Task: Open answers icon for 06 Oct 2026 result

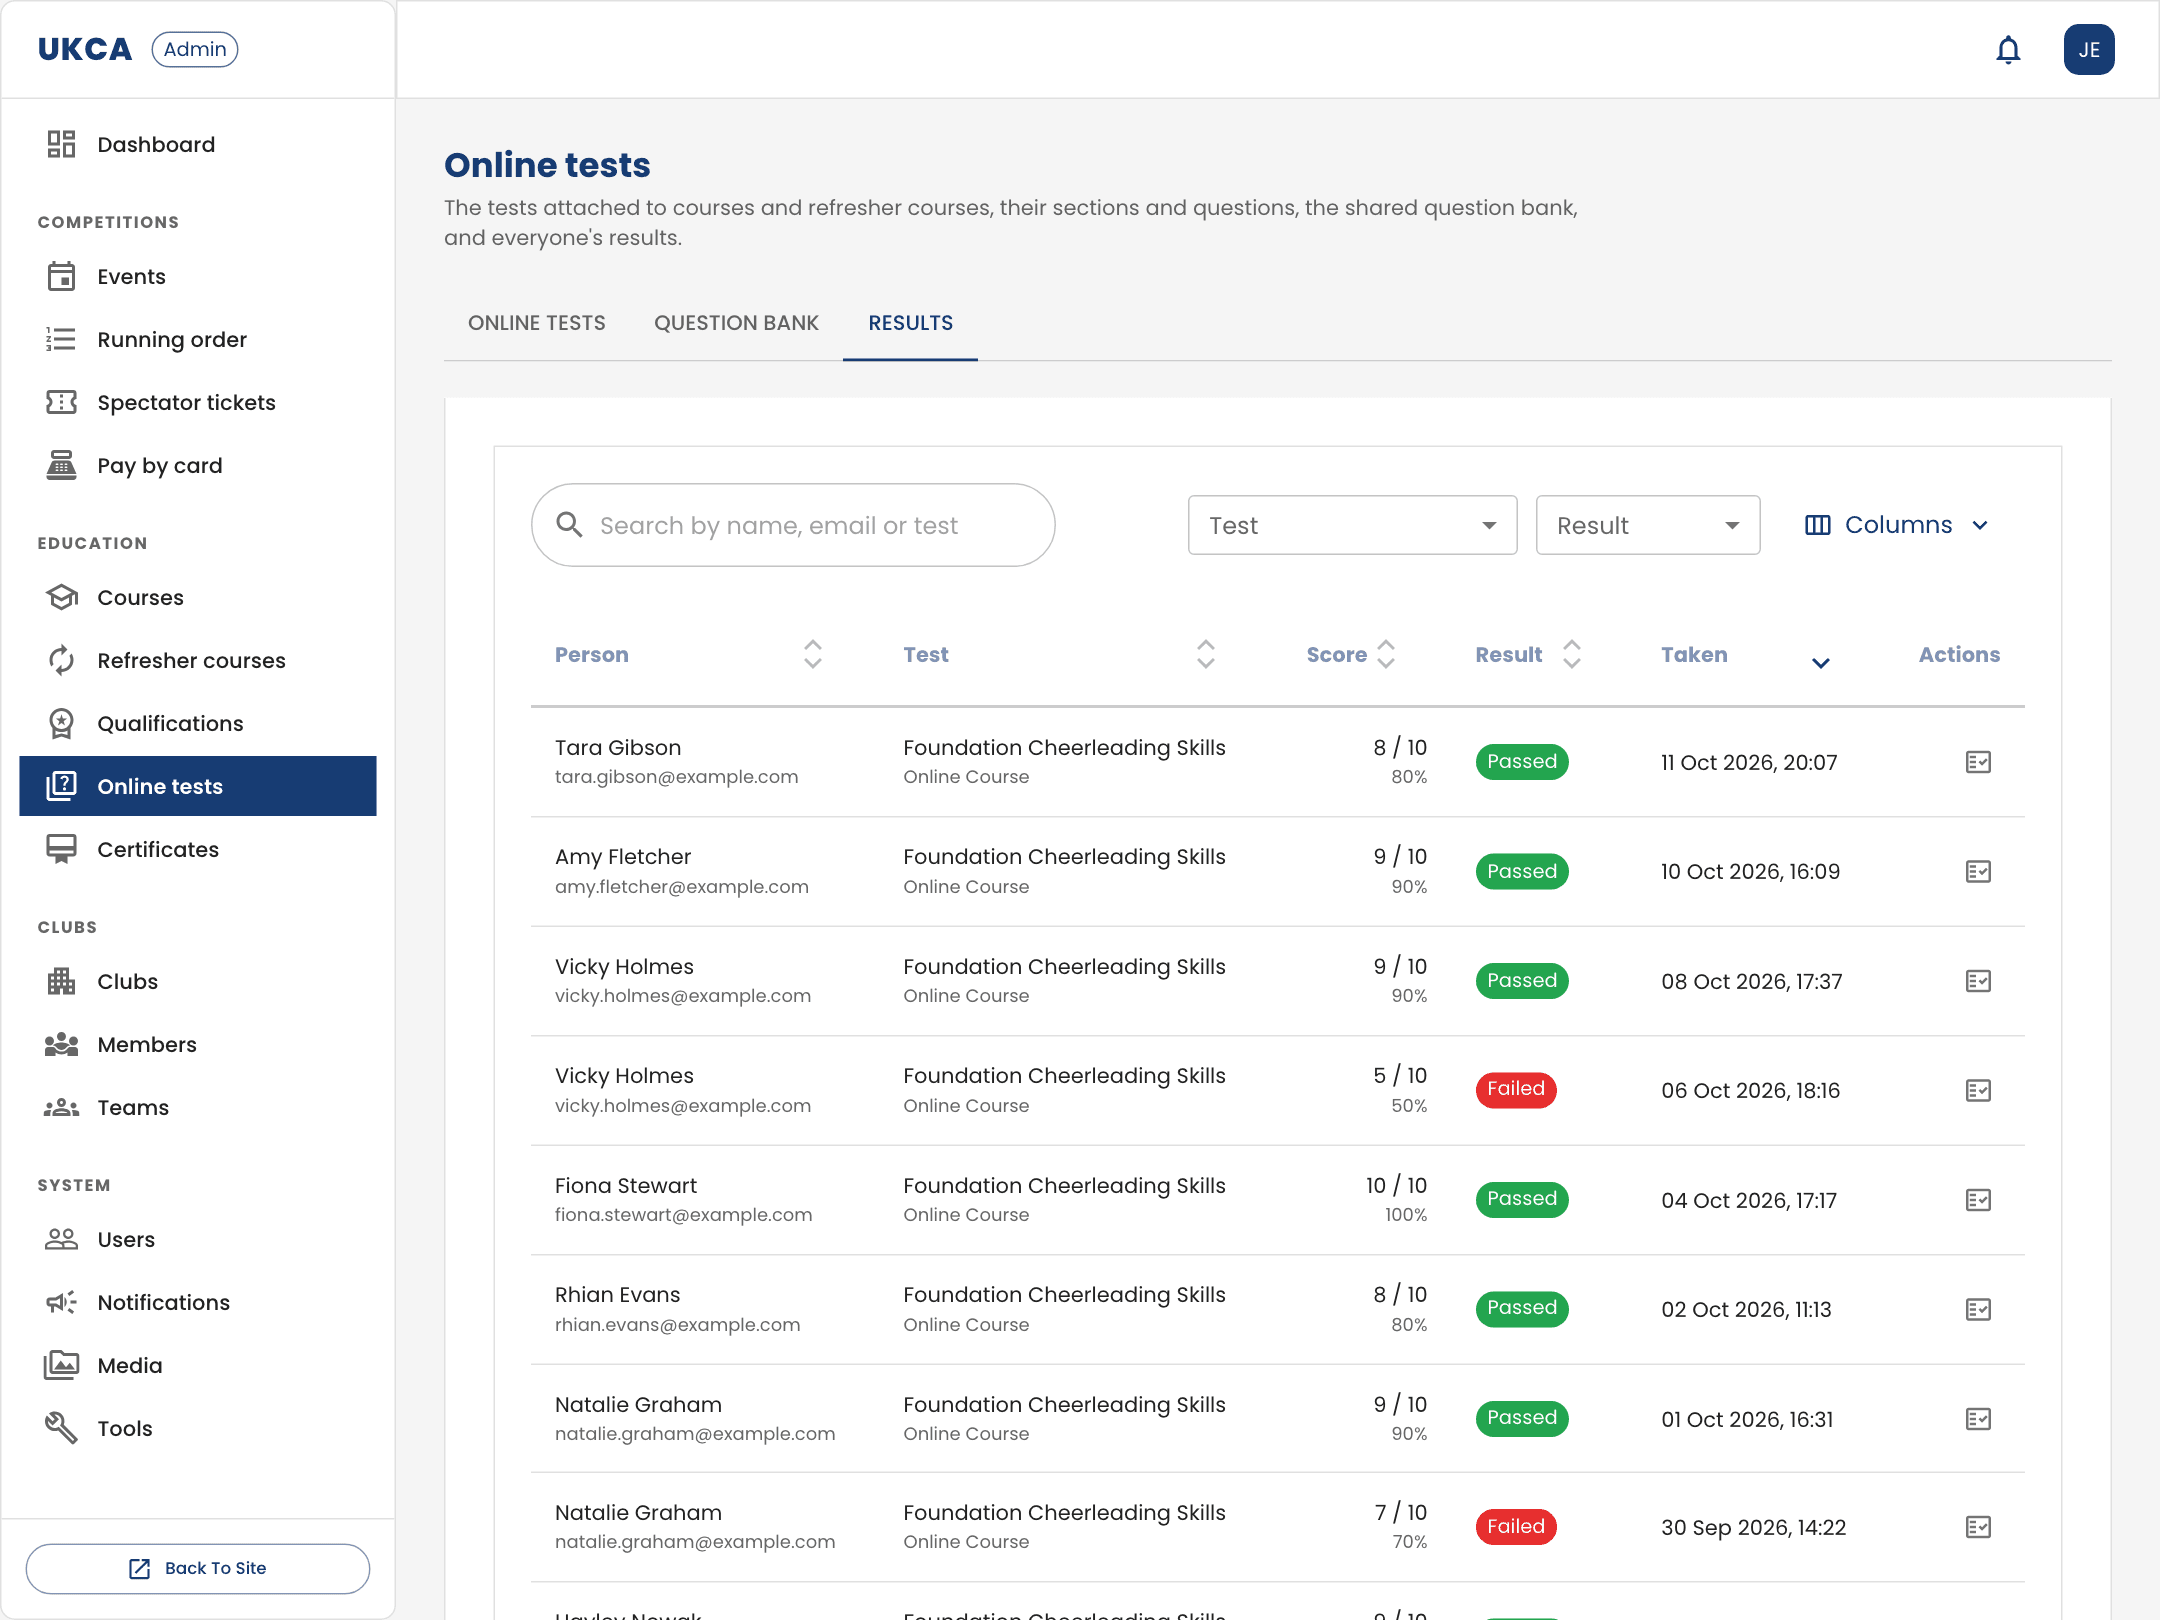Action: (x=1978, y=1091)
